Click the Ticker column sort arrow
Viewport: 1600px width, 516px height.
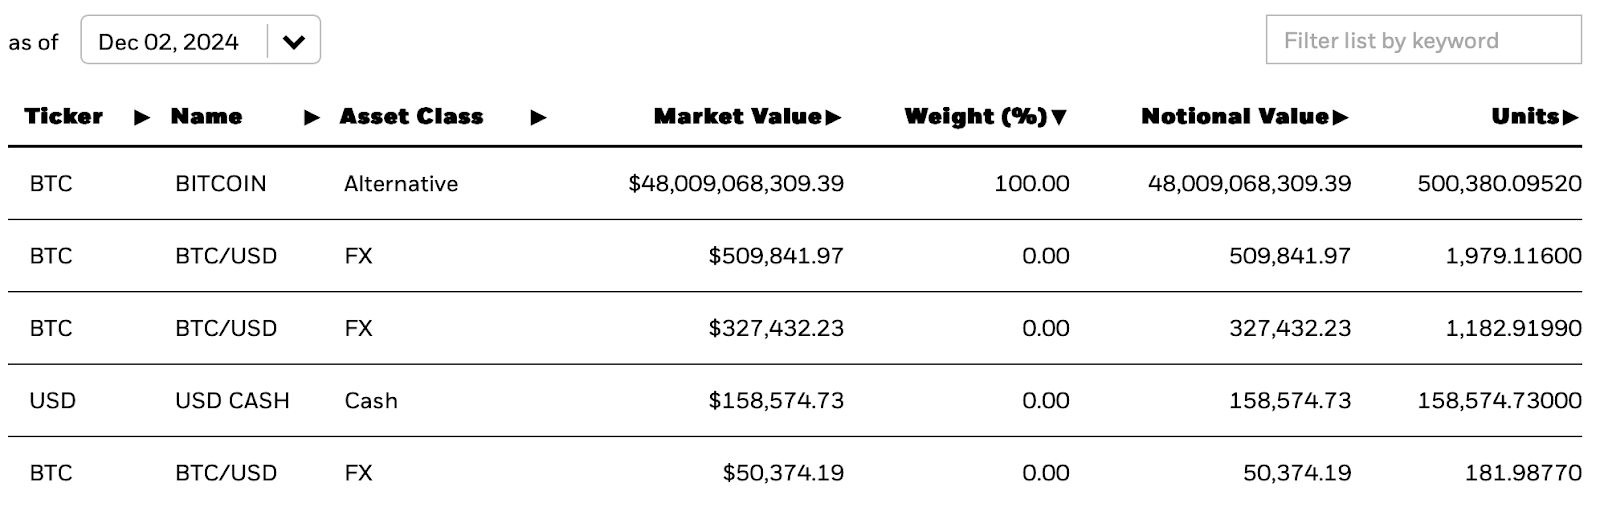coord(142,118)
